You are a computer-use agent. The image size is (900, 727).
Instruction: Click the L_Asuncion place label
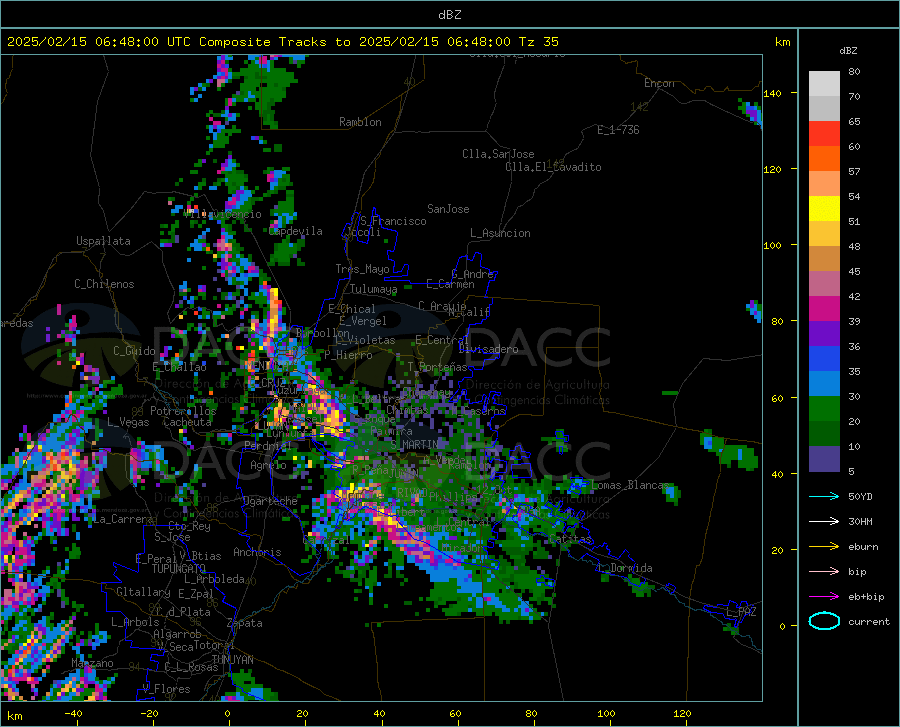(500, 233)
